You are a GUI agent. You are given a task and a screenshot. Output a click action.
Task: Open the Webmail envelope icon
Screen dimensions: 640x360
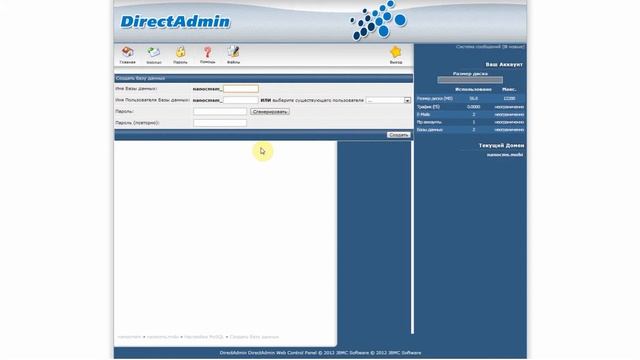pos(154,55)
